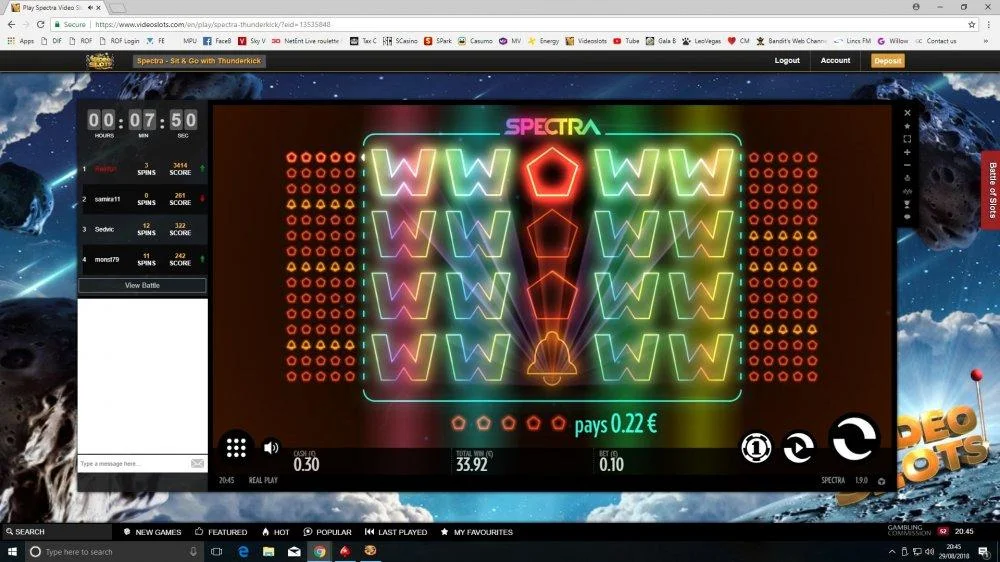Open Mail app from taskbar
Viewport: 1000px width, 562px height.
pos(294,551)
